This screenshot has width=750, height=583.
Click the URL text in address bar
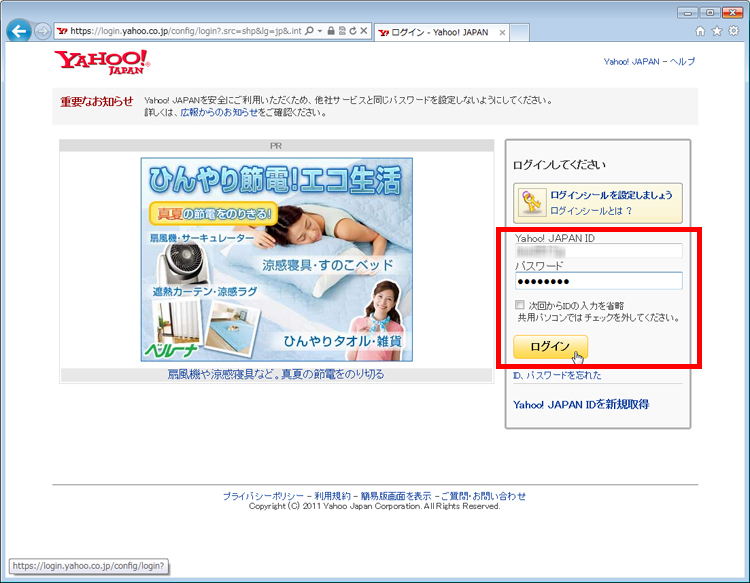(x=186, y=31)
